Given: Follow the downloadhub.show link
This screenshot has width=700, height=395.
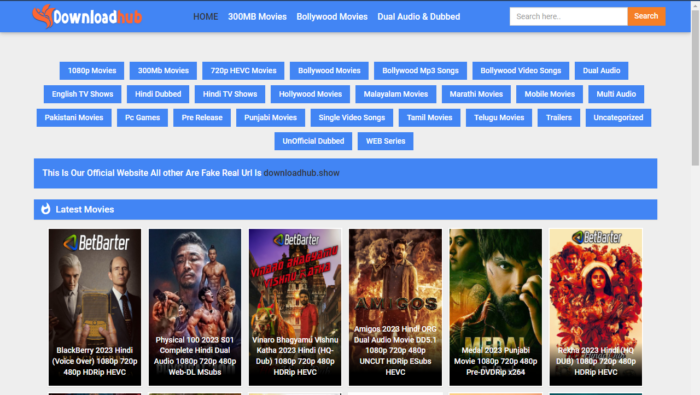Looking at the screenshot, I should pyautogui.click(x=301, y=173).
